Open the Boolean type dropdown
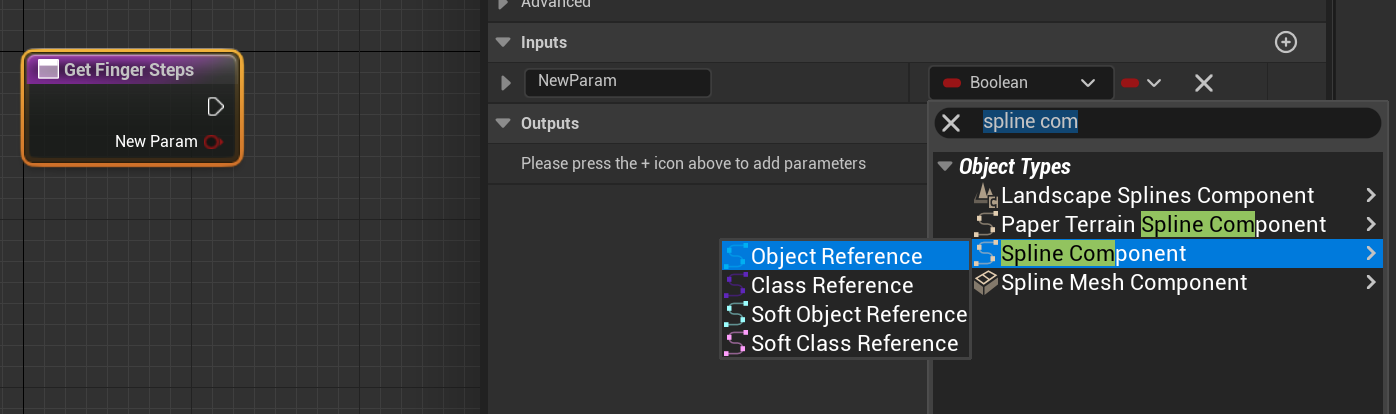 click(1021, 83)
